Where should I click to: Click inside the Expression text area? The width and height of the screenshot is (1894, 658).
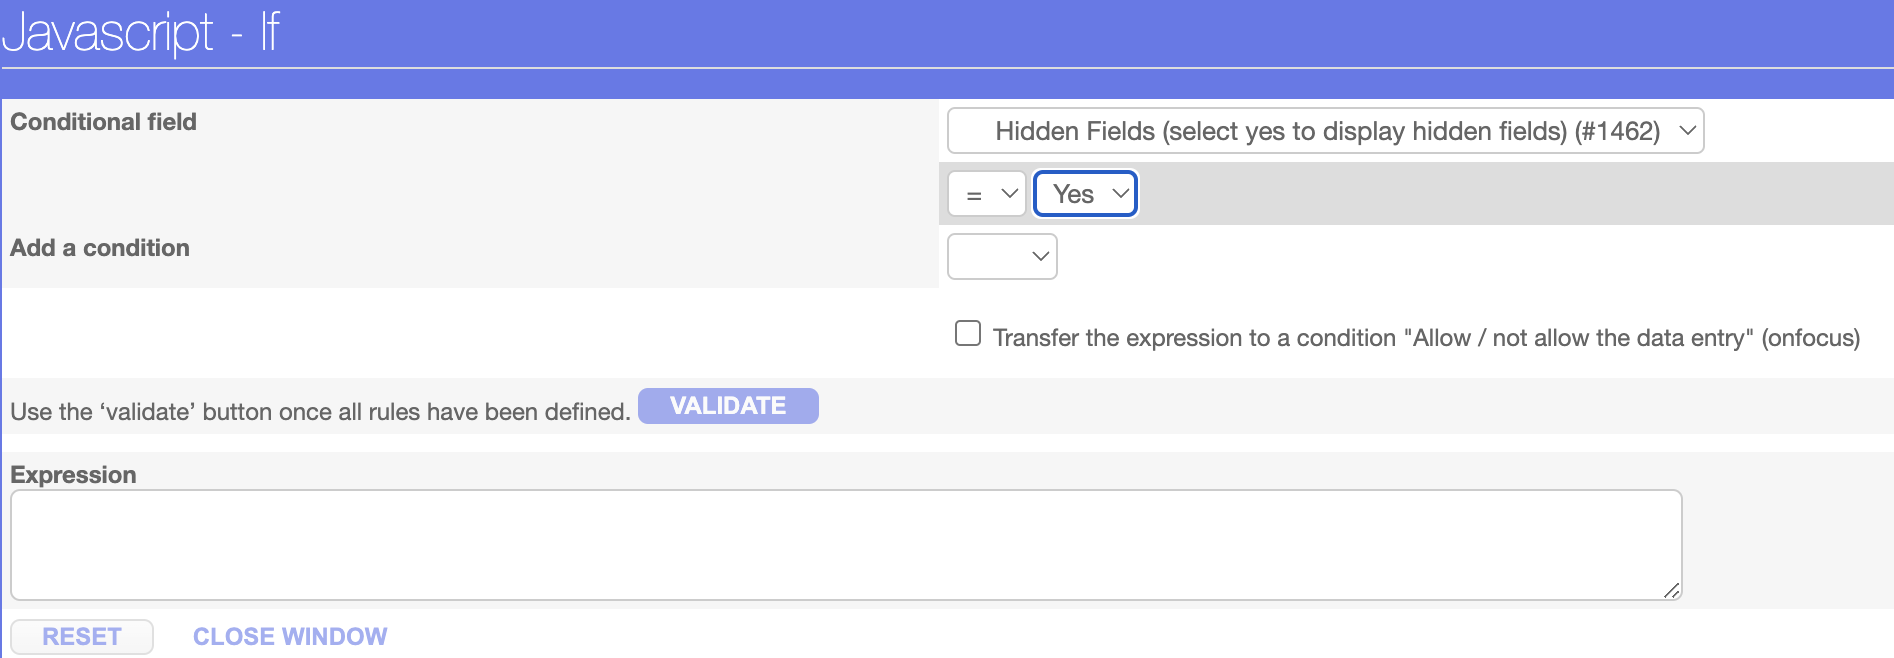845,544
